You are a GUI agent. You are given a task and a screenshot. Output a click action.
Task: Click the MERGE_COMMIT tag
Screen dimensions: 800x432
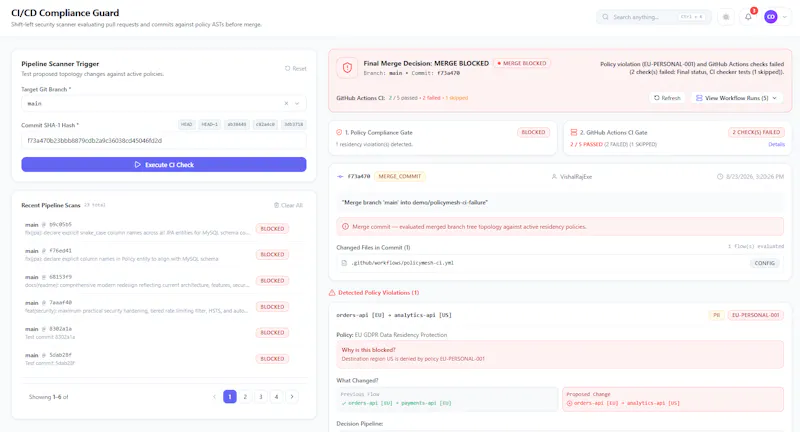point(399,176)
